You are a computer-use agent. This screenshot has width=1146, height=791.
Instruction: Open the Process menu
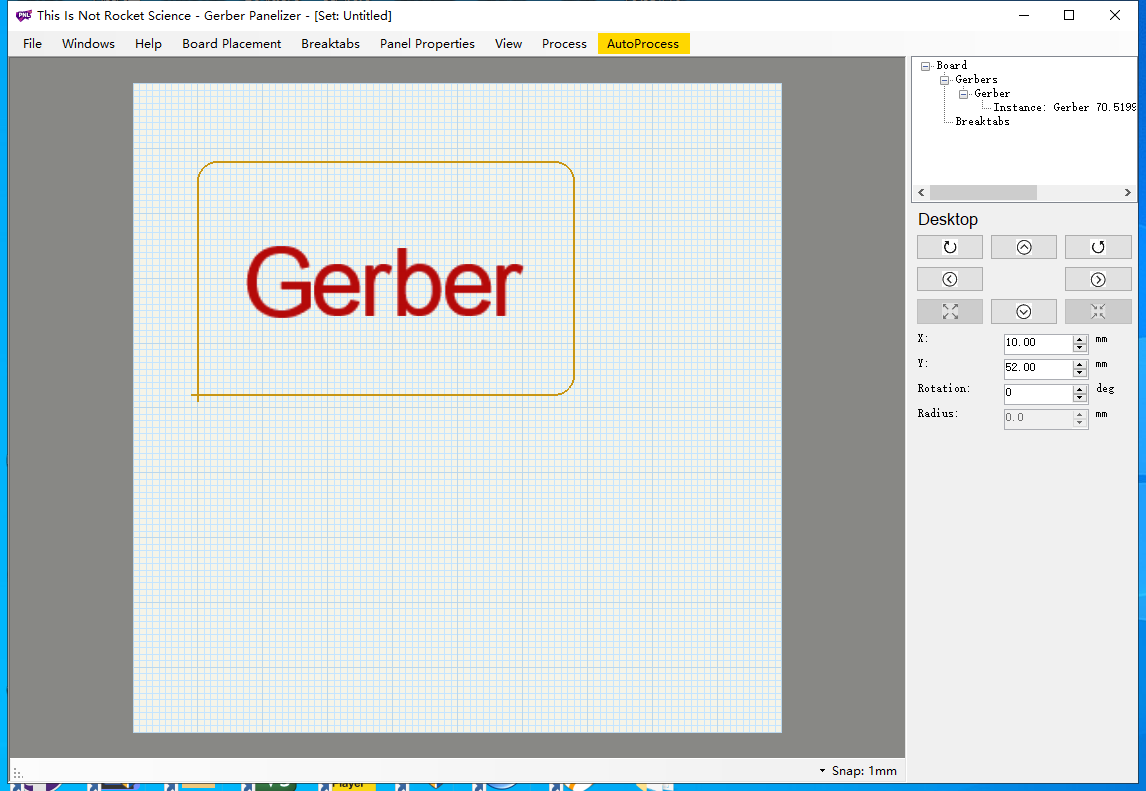pyautogui.click(x=564, y=43)
